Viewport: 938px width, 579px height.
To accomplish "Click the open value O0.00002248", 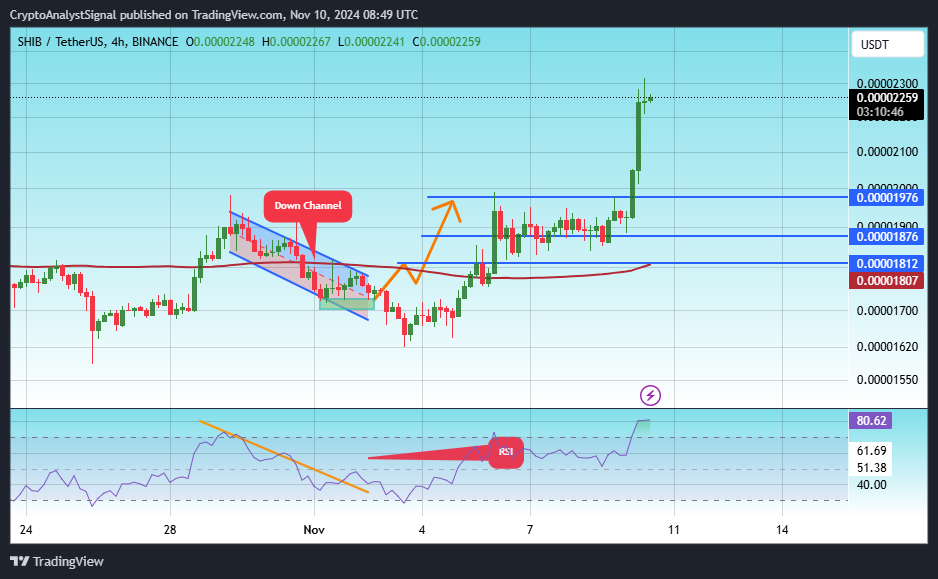I will click(x=220, y=42).
